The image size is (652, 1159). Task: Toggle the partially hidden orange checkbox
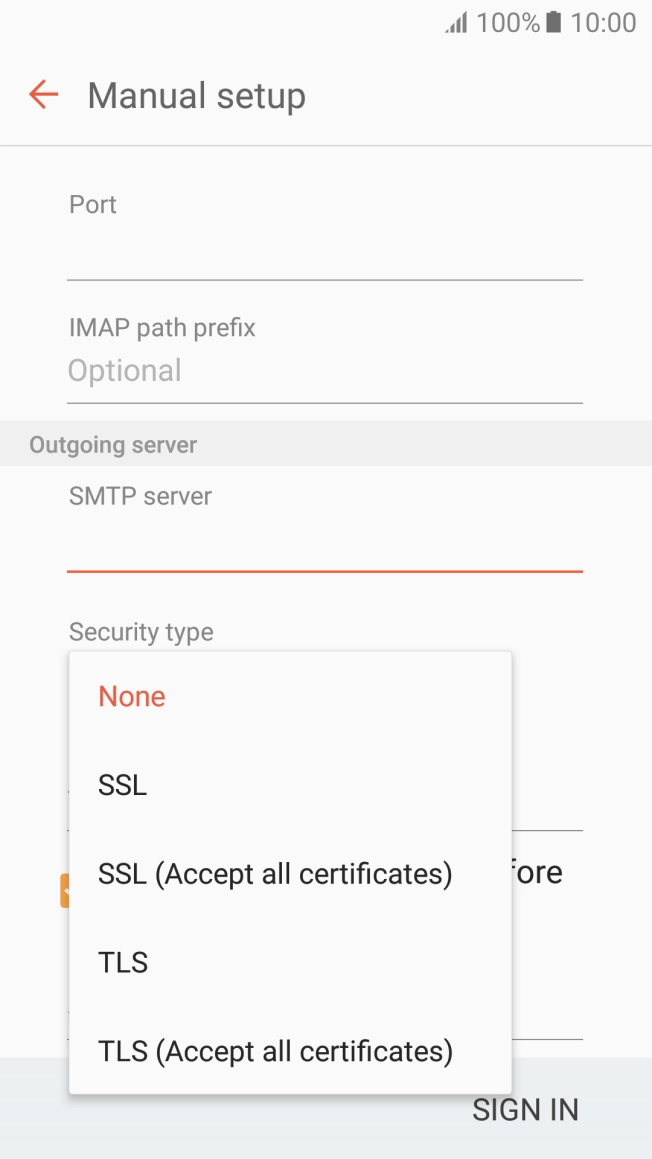click(64, 890)
